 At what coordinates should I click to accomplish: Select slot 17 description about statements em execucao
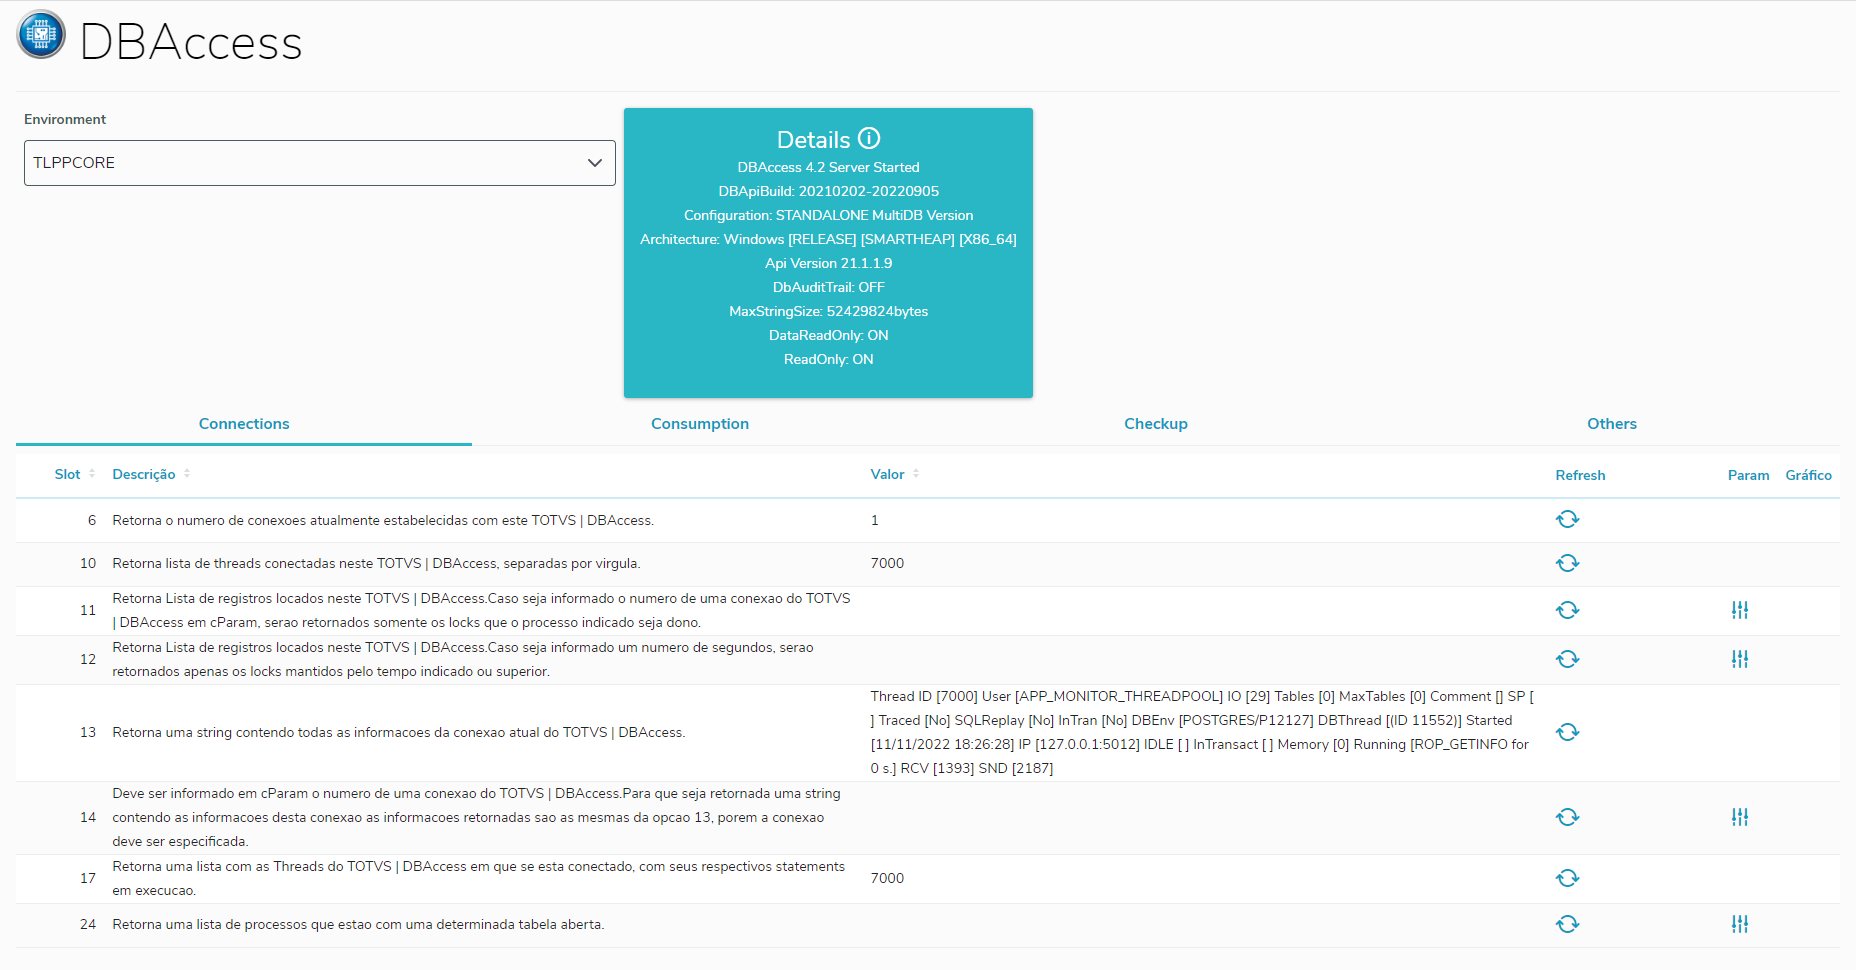click(x=478, y=878)
